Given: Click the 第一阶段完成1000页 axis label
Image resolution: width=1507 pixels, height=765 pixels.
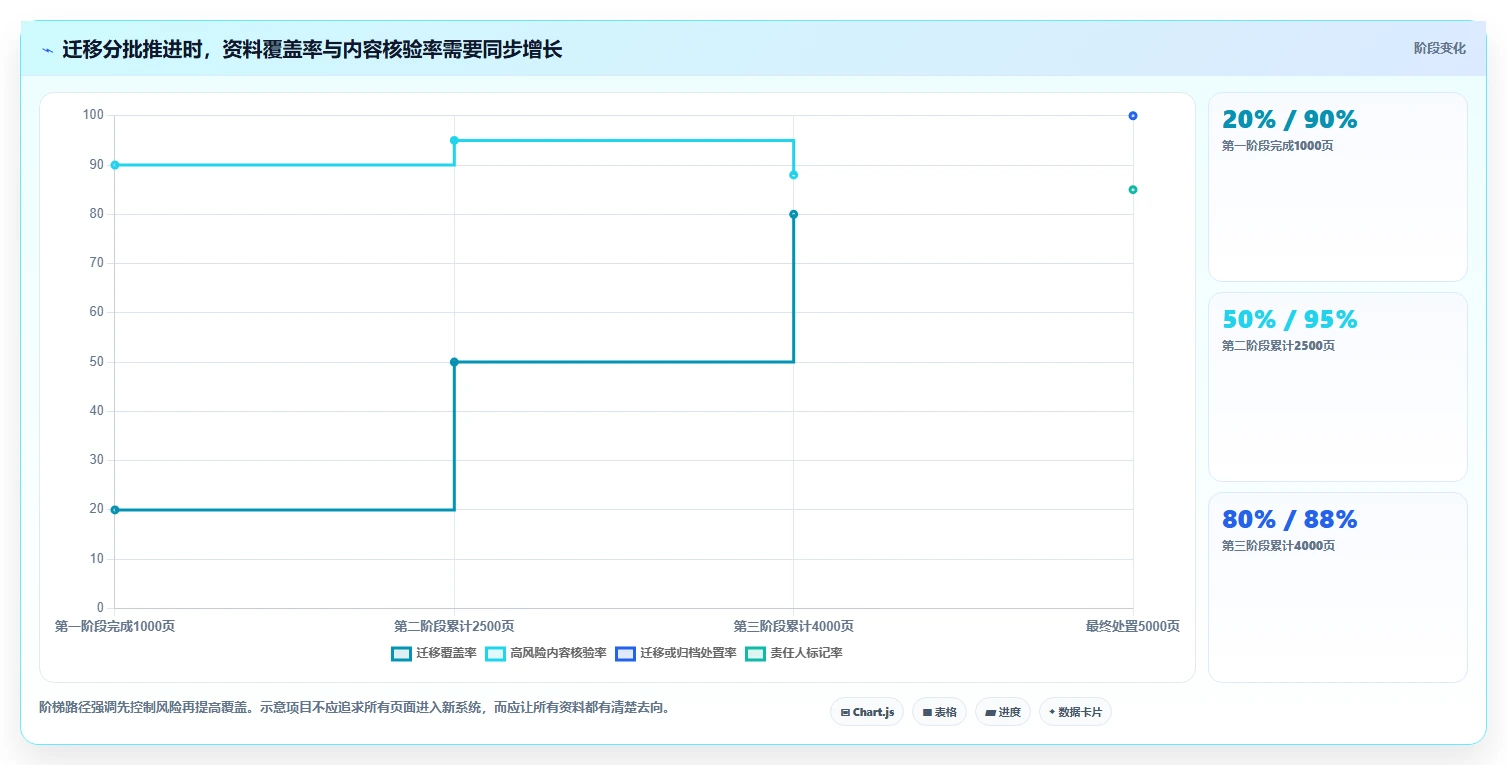Looking at the screenshot, I should click(x=115, y=626).
